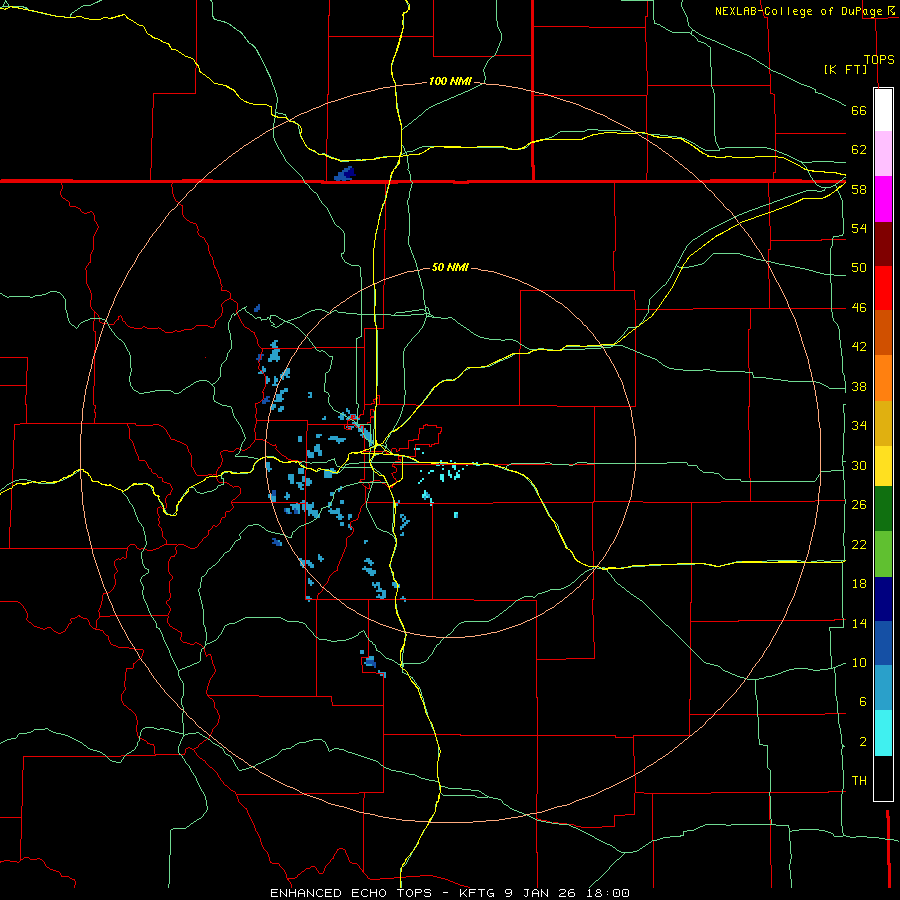The height and width of the screenshot is (900, 900).
Task: Click the dark blue echo on the state line
Action: point(344,174)
